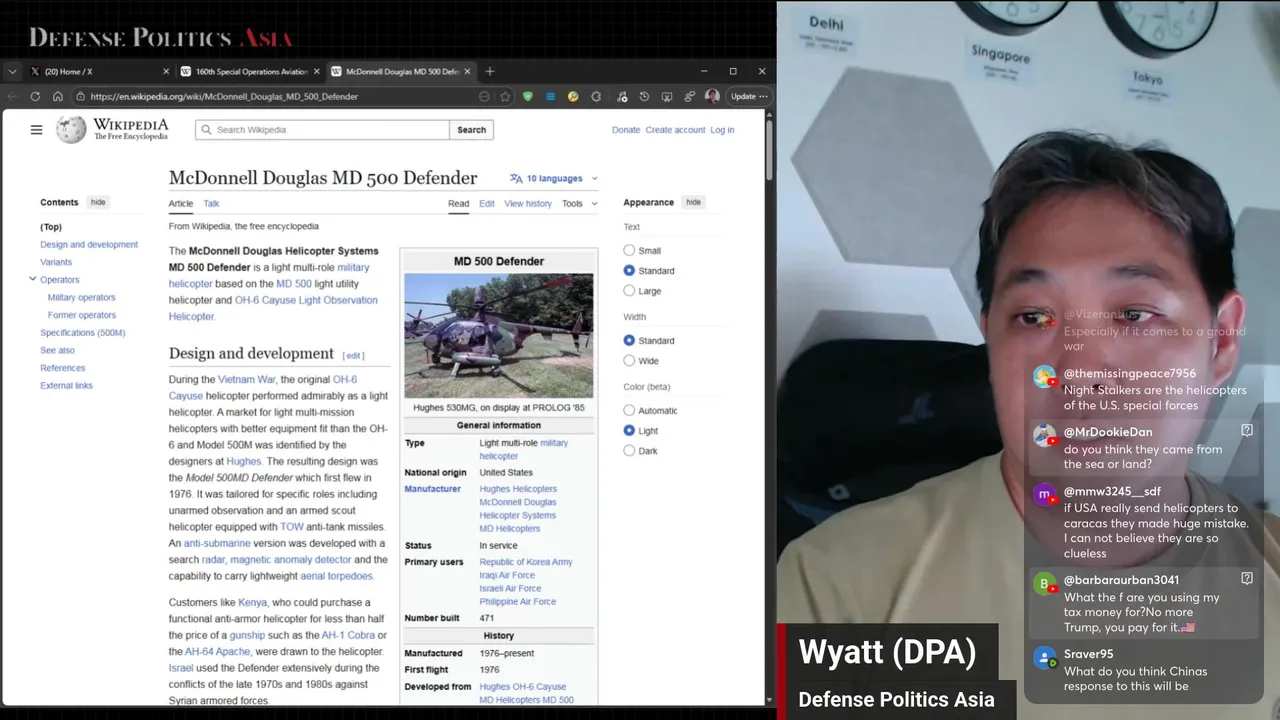The width and height of the screenshot is (1280, 720).
Task: Hide the Contents sidebar
Action: [98, 202]
